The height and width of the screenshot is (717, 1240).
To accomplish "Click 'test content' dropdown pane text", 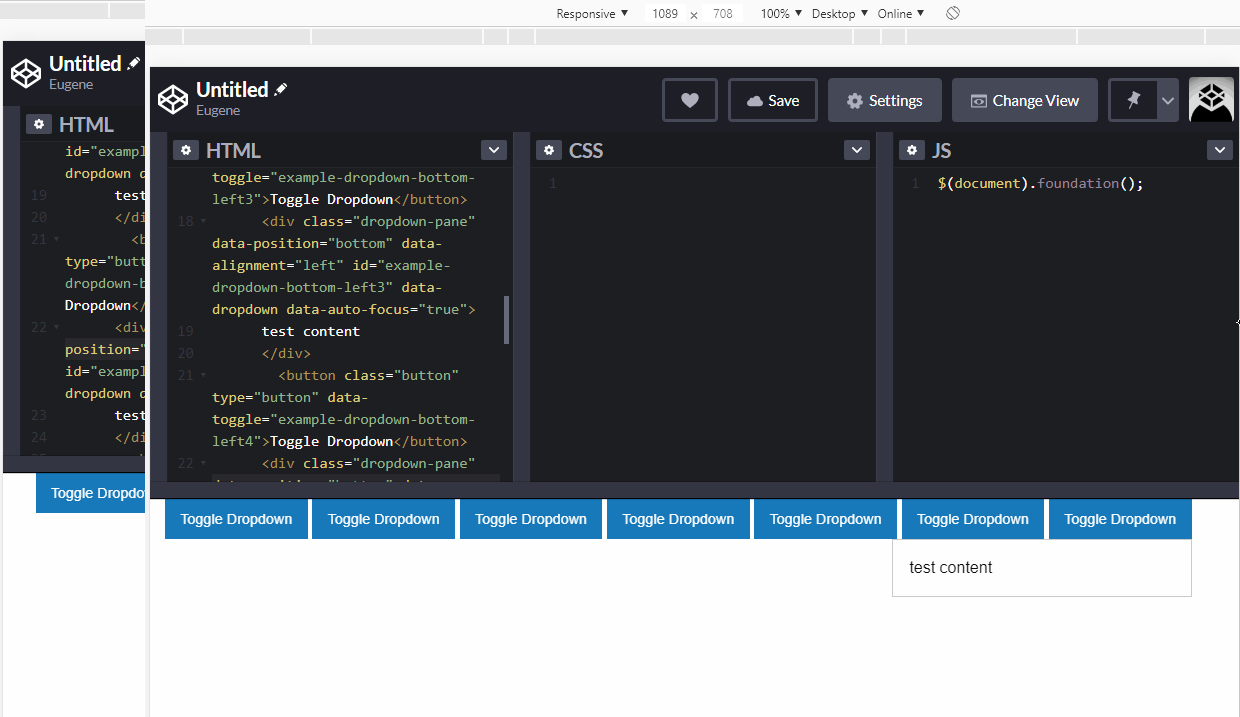I will click(x=951, y=567).
